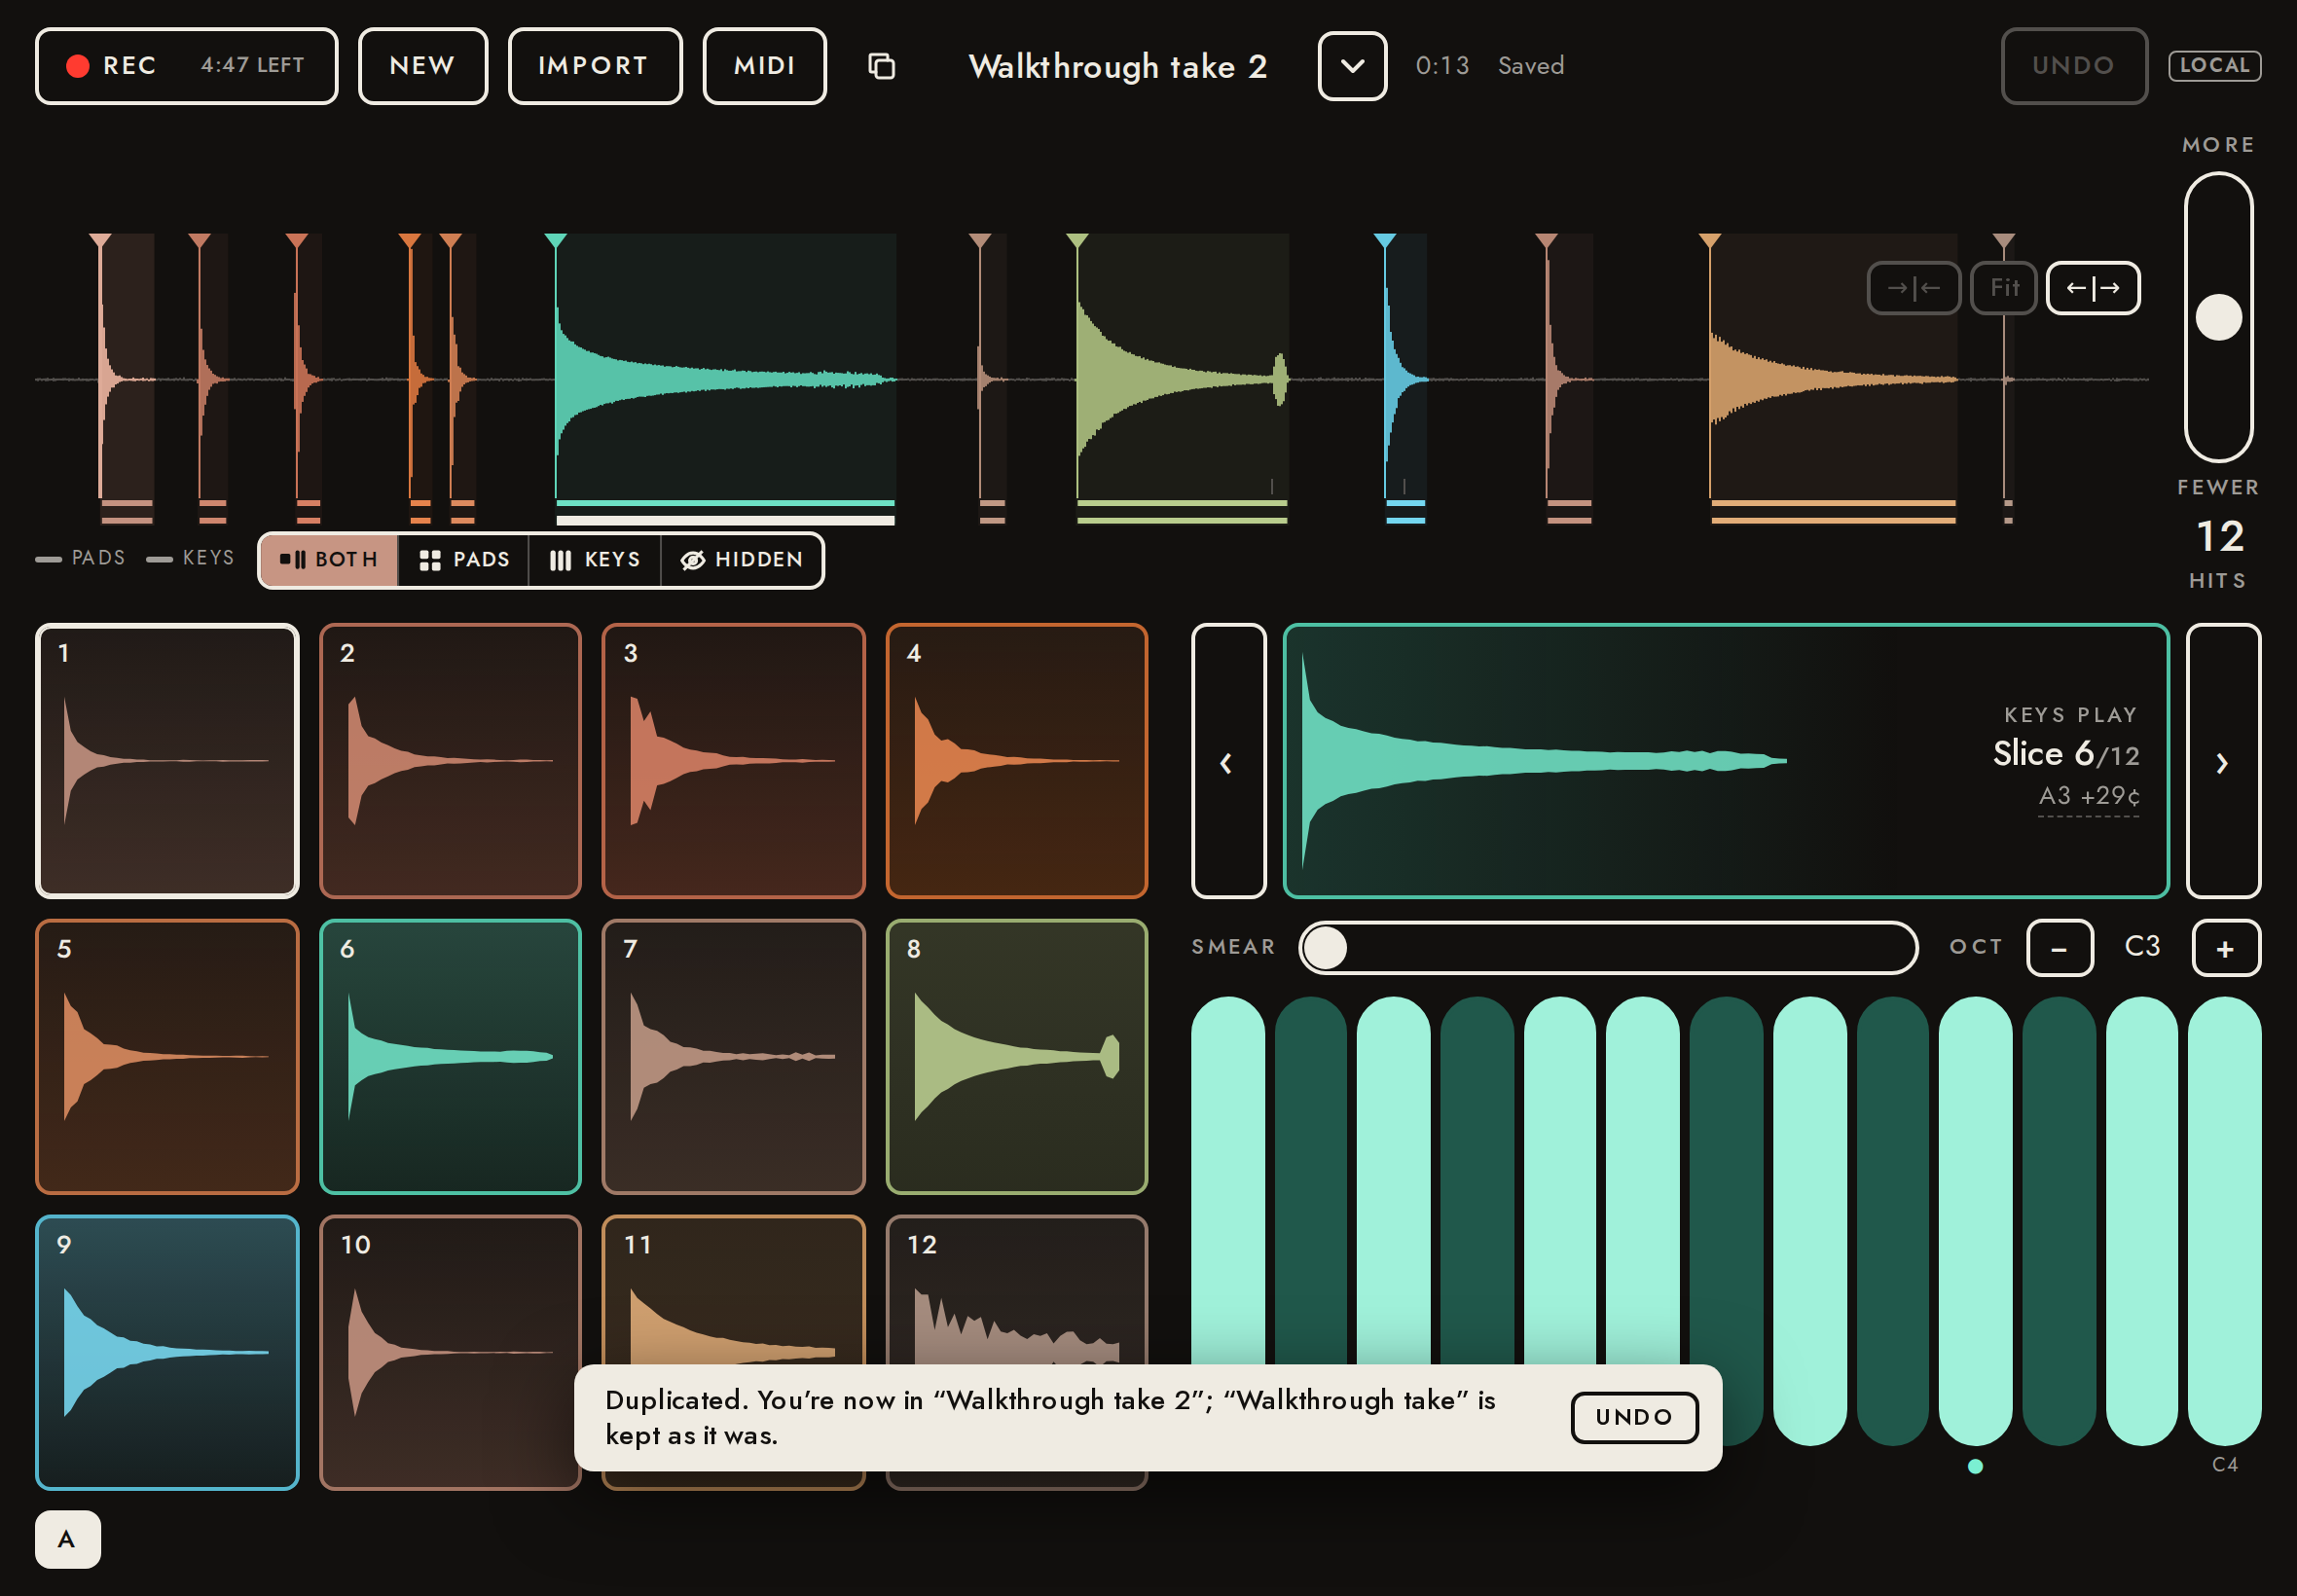Click the IMPORT button
Screen dimensions: 2297x1596
click(x=594, y=66)
